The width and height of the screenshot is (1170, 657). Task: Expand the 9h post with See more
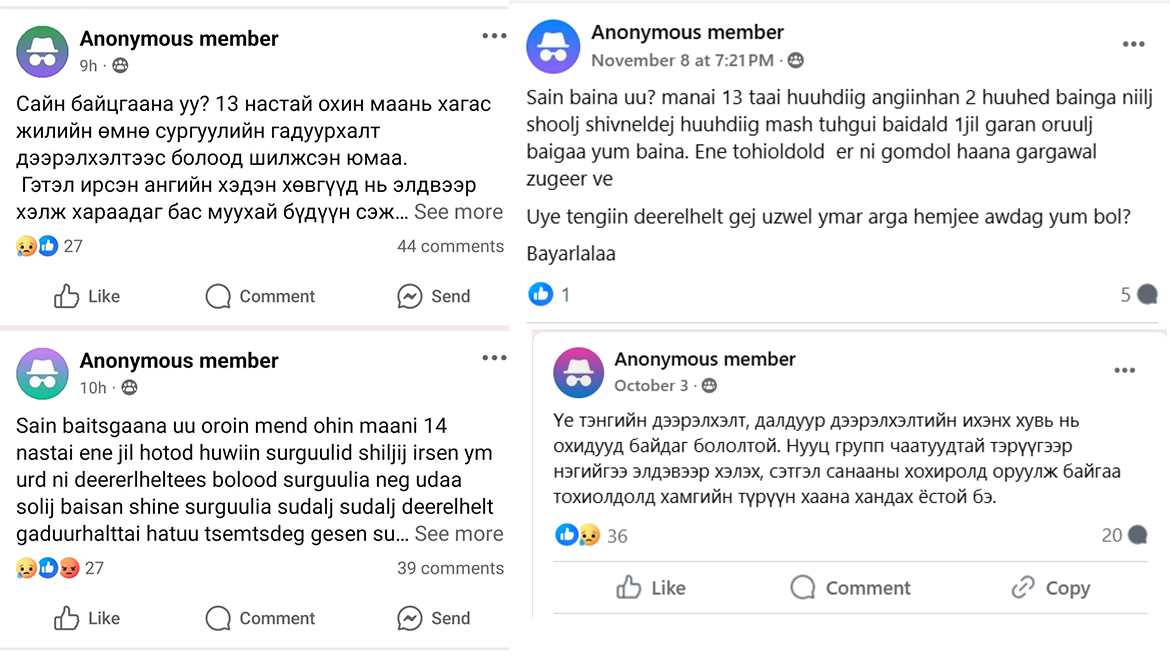tap(458, 212)
